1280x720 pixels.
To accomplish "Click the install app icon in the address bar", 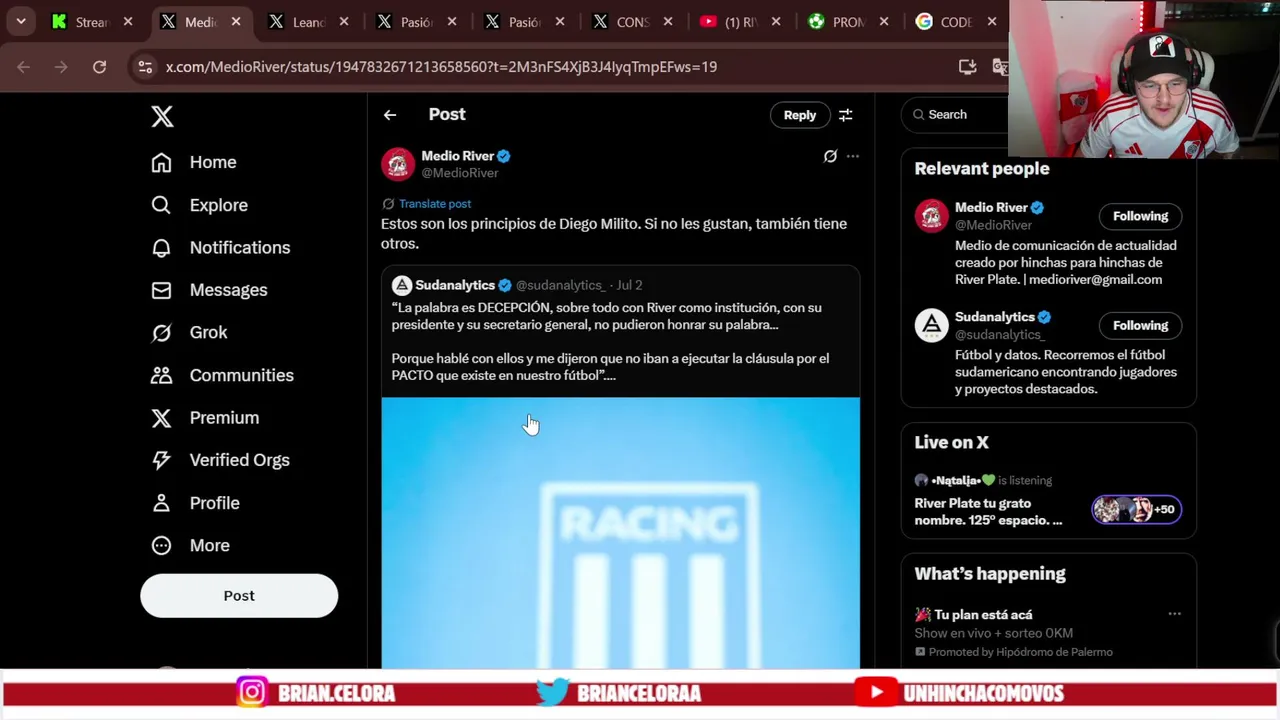I will [967, 67].
